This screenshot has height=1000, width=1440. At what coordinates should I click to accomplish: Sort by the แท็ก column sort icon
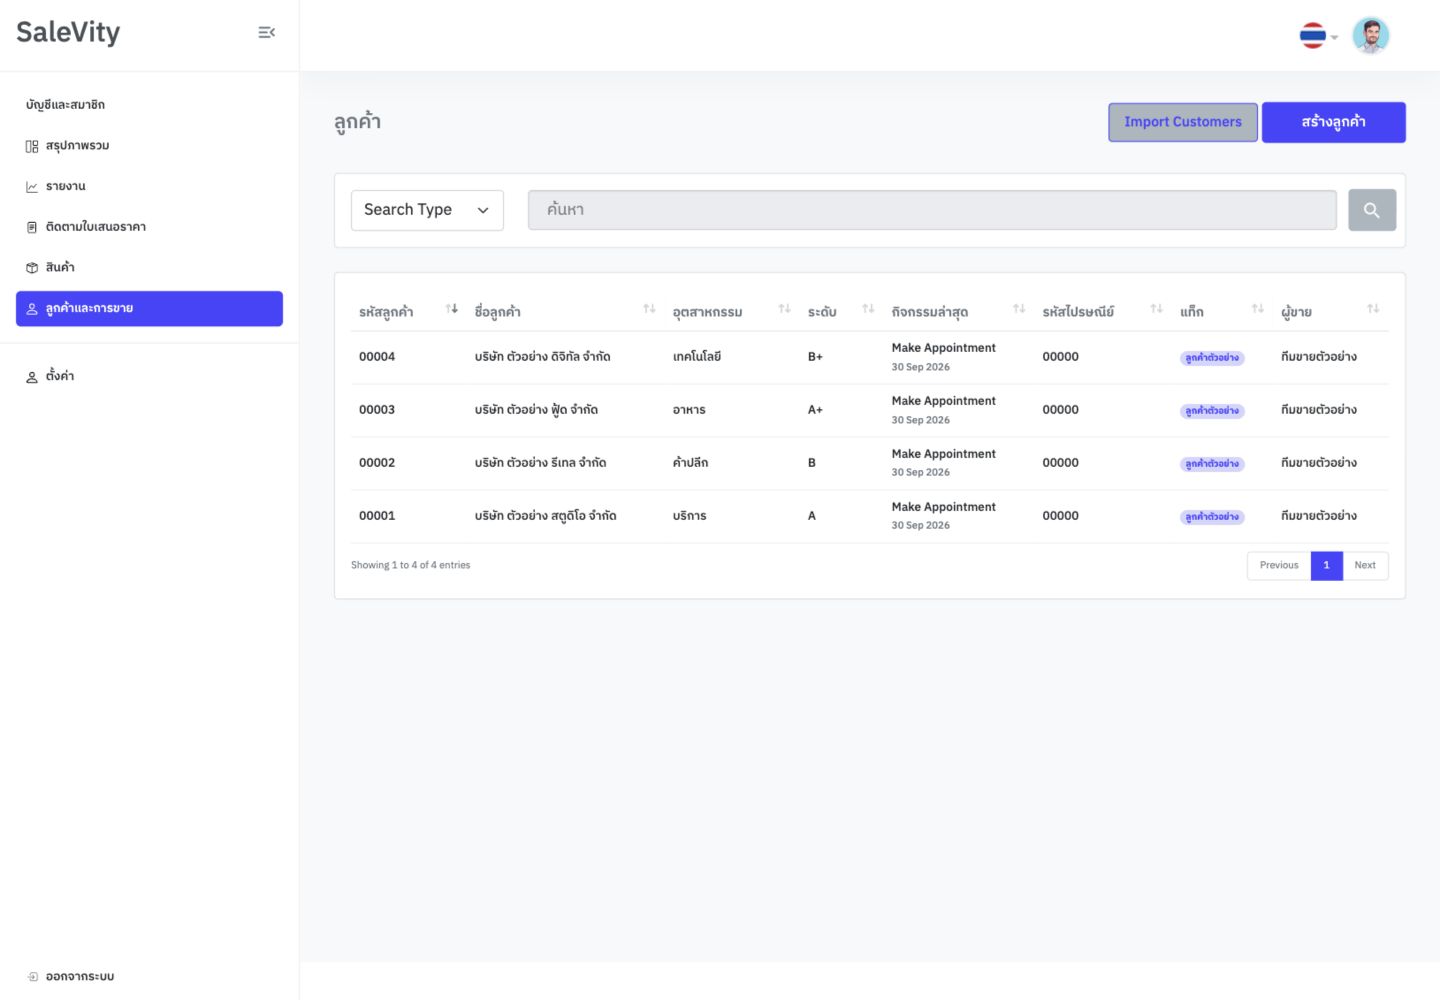1257,309
